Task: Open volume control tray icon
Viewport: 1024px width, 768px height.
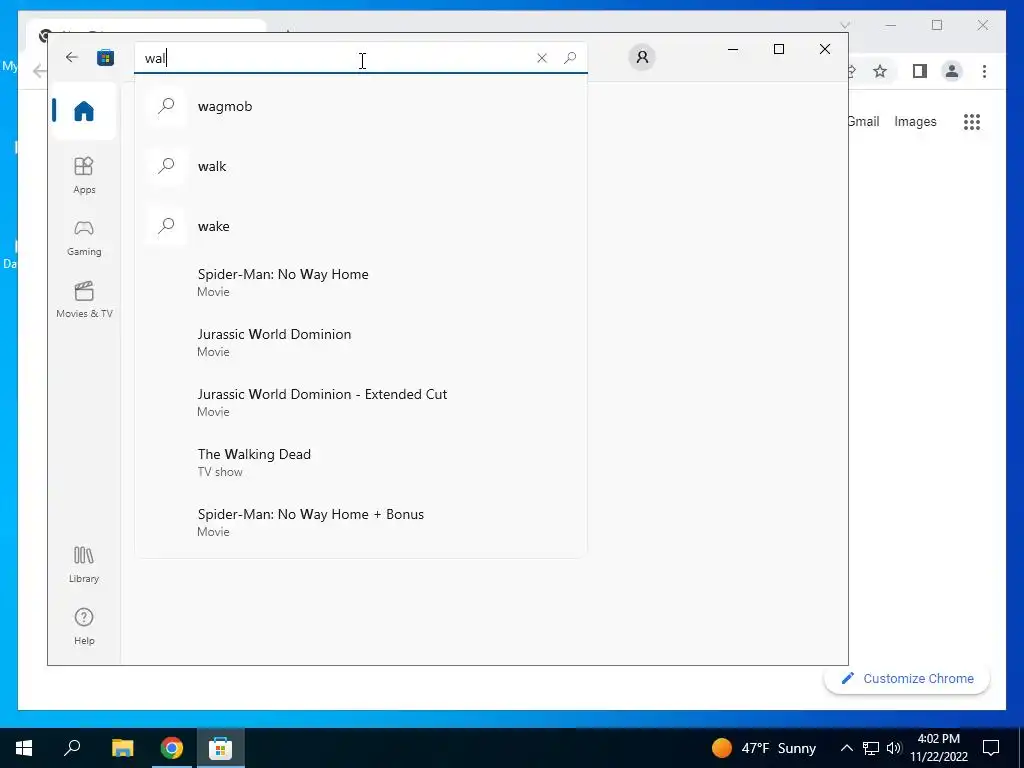Action: (894, 748)
